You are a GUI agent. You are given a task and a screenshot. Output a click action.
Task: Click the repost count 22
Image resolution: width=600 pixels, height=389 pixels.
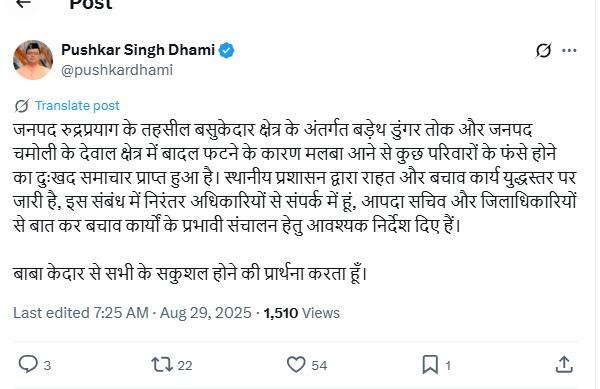pyautogui.click(x=185, y=366)
